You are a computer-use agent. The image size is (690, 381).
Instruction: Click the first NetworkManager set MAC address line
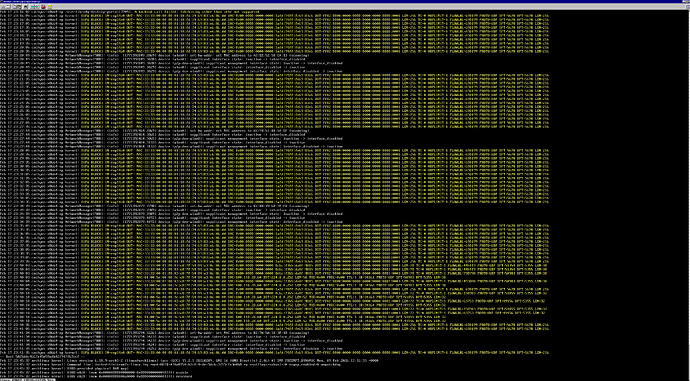[x=155, y=55]
